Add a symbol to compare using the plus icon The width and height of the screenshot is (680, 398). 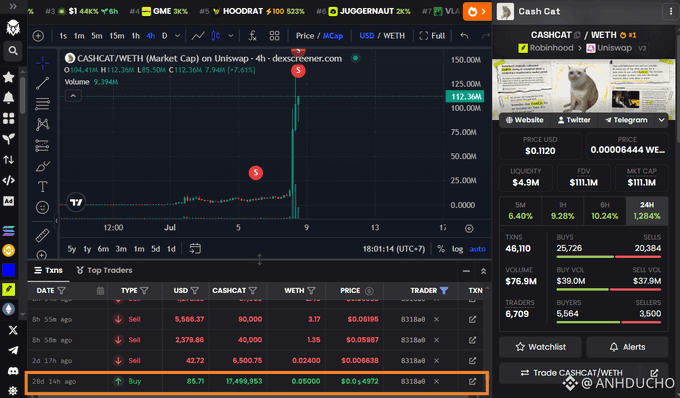pyautogui.click(x=38, y=36)
